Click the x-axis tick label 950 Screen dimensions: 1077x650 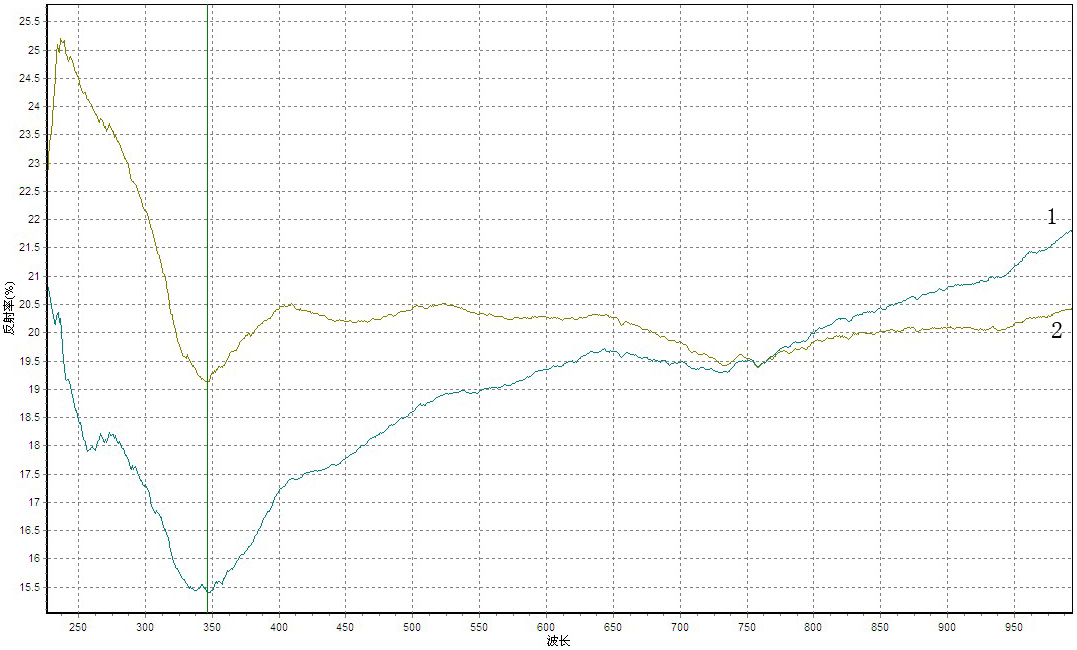pyautogui.click(x=1014, y=627)
